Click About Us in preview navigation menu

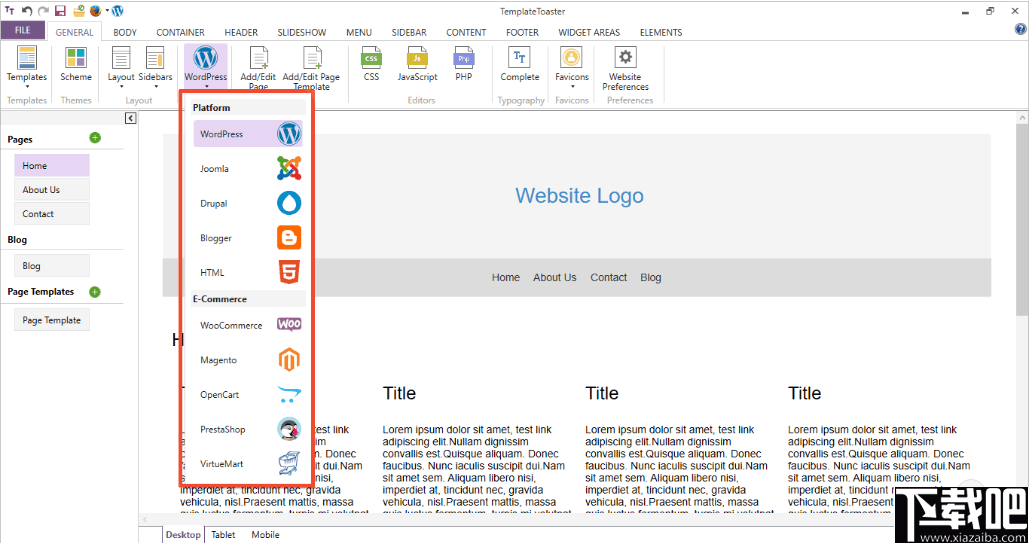555,278
